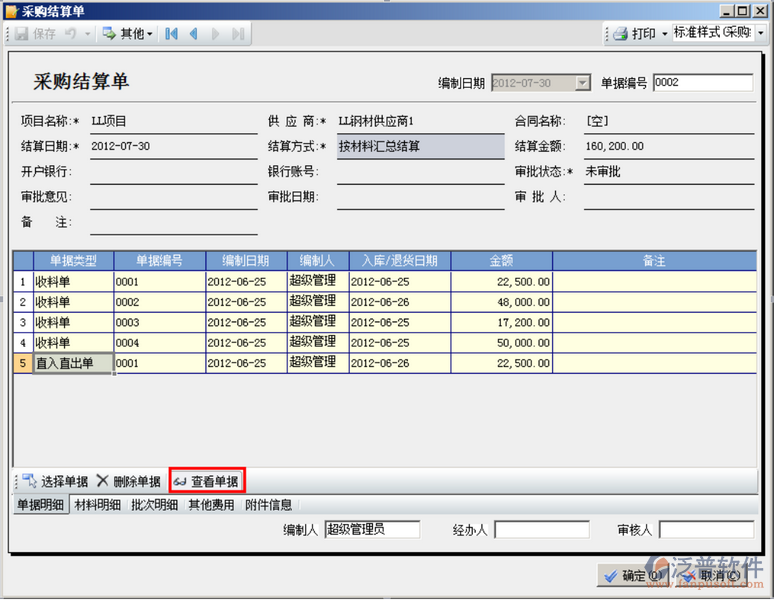
Task: Open the 编制日期 date dropdown
Action: 582,82
